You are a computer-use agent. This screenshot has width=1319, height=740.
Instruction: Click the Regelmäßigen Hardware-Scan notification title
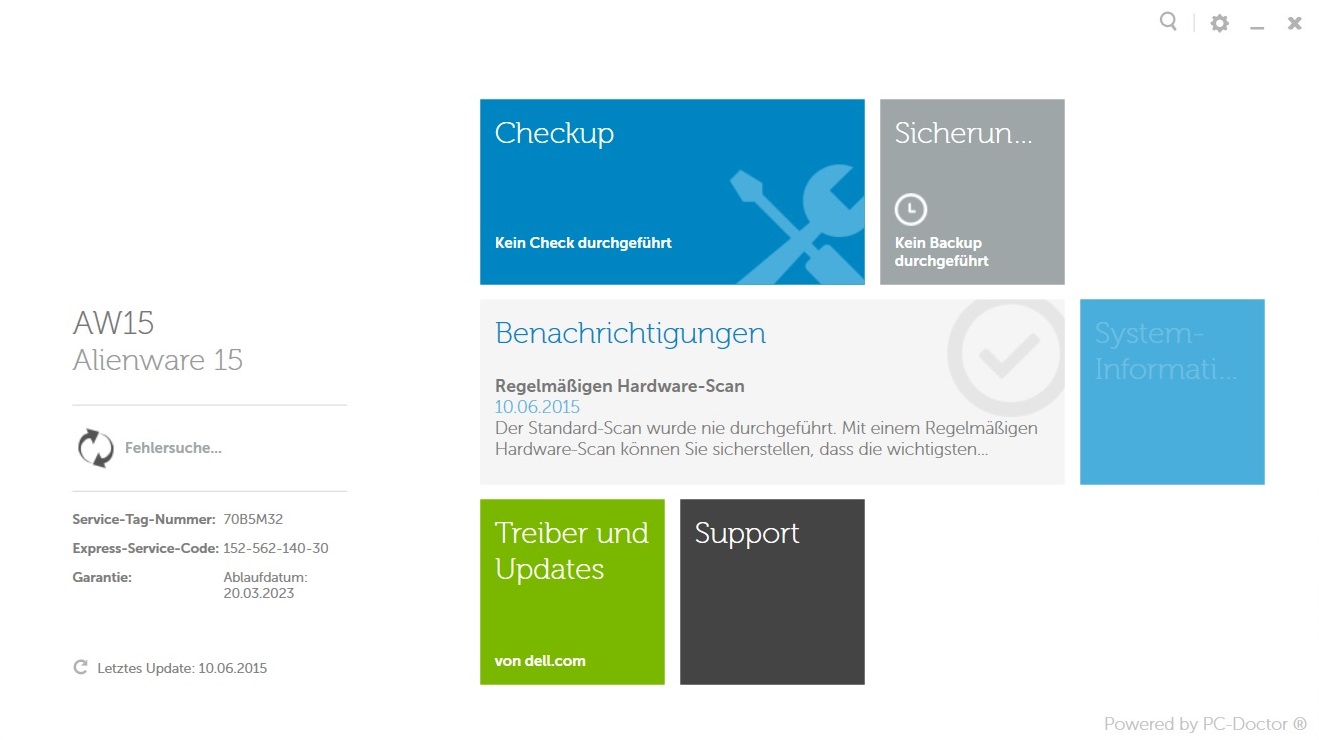tap(620, 386)
